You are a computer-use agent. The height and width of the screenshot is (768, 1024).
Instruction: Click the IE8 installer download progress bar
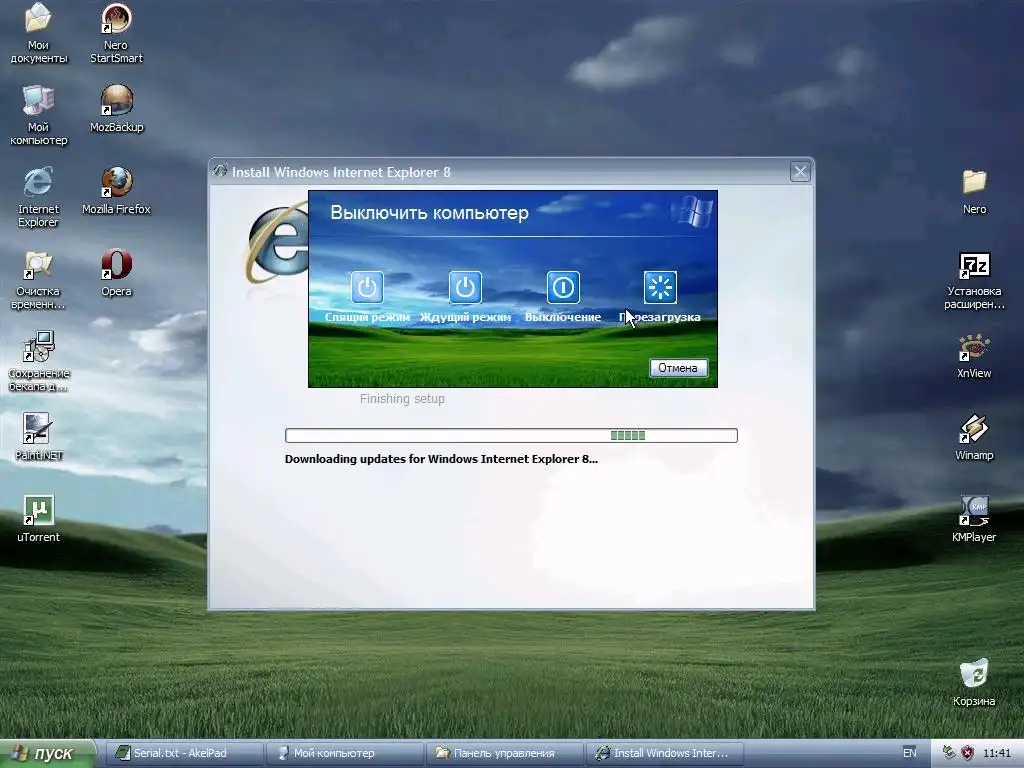click(x=511, y=436)
